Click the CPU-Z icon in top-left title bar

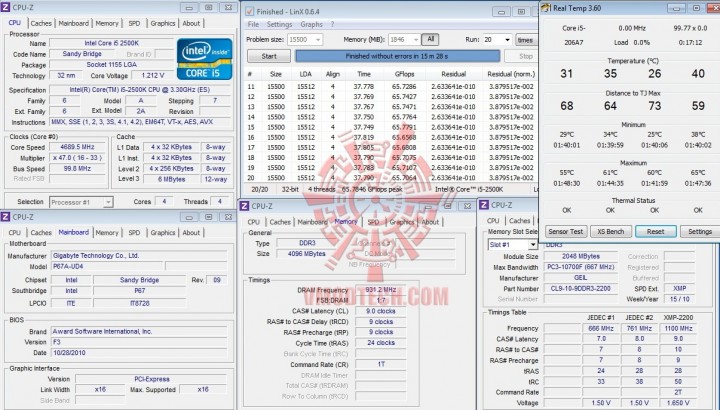tap(6, 7)
